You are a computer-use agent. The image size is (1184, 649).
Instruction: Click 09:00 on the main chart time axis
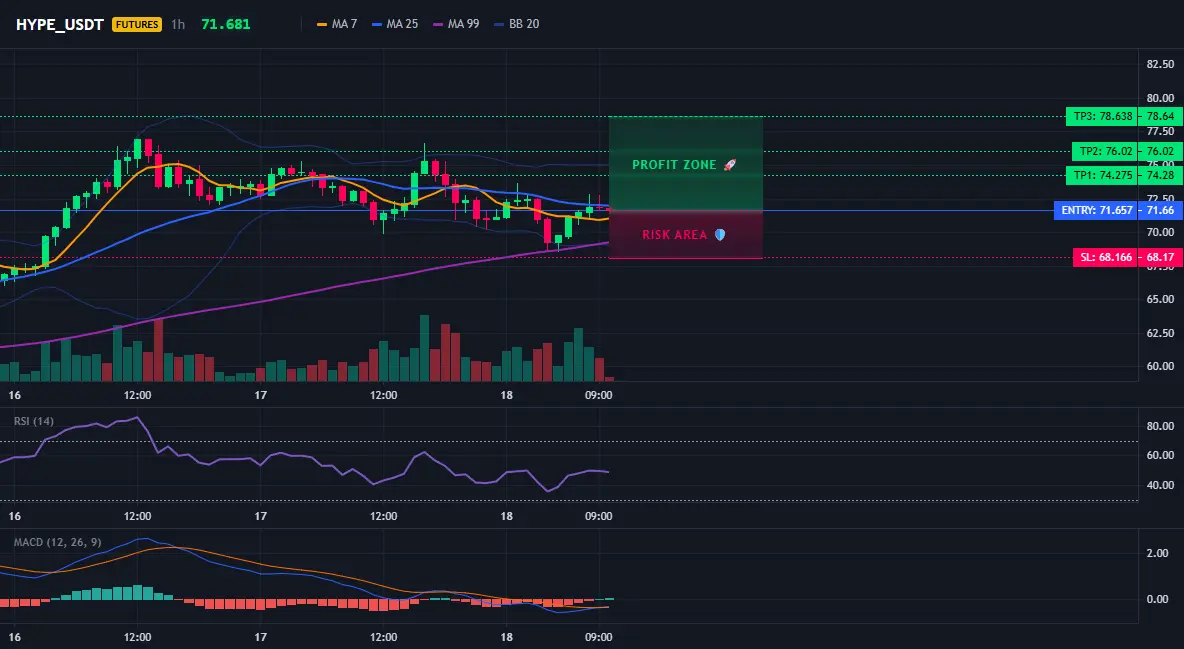click(599, 395)
